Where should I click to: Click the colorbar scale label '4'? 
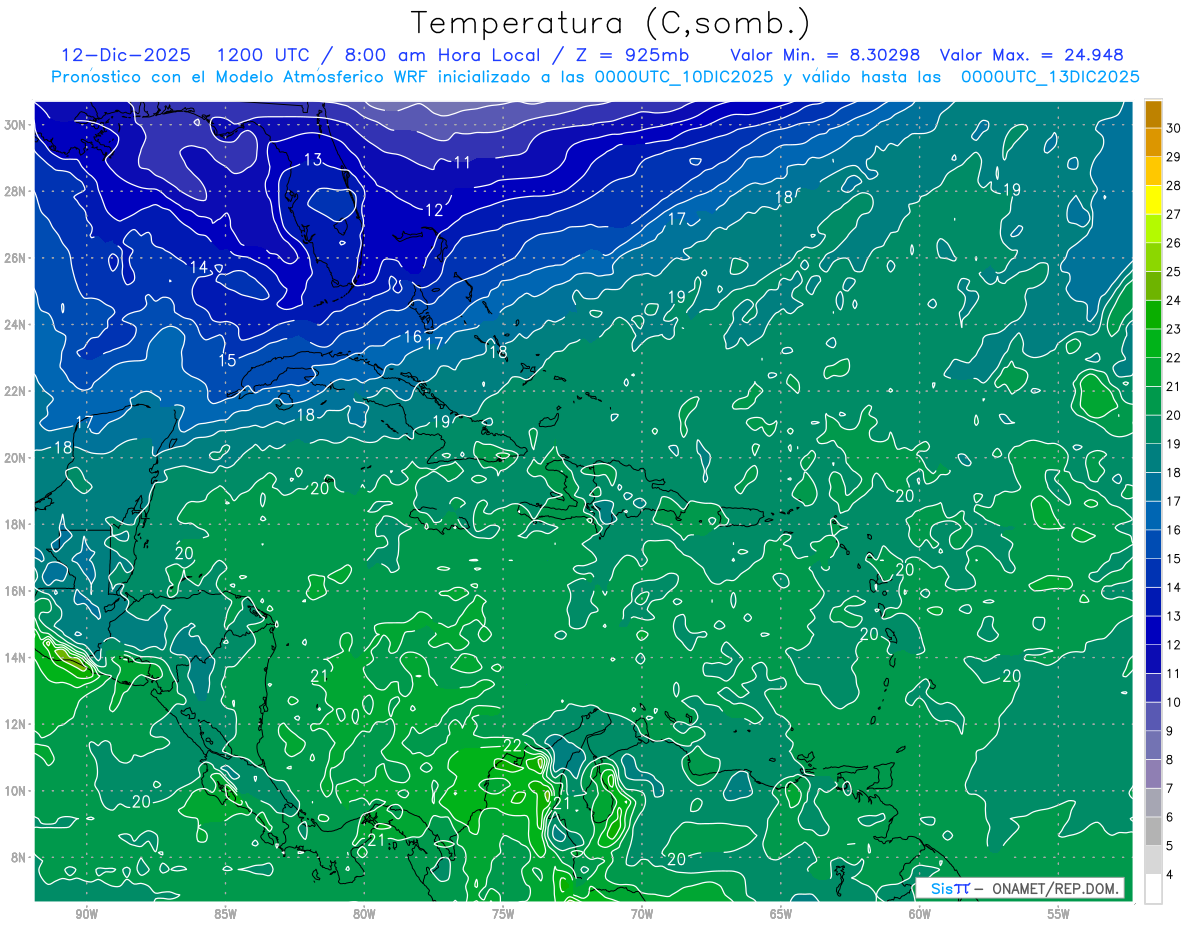(1170, 875)
